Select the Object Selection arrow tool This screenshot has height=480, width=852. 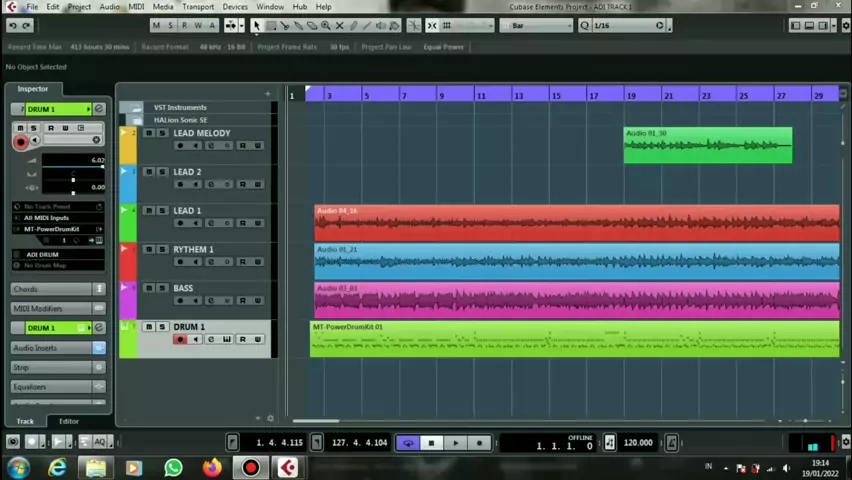point(256,25)
